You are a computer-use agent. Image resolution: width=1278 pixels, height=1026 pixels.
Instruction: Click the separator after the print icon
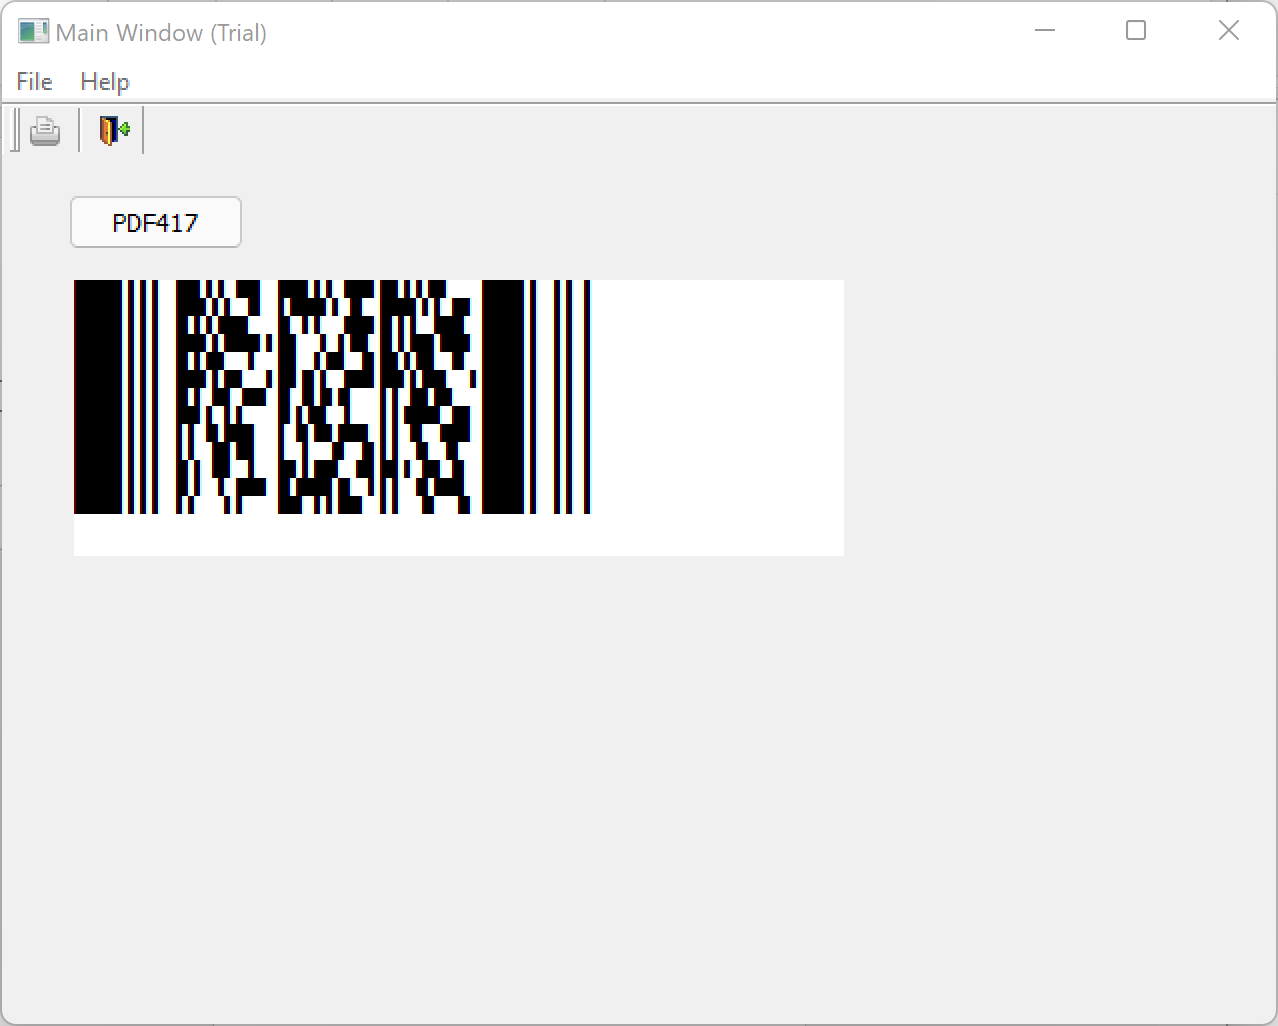(x=77, y=130)
